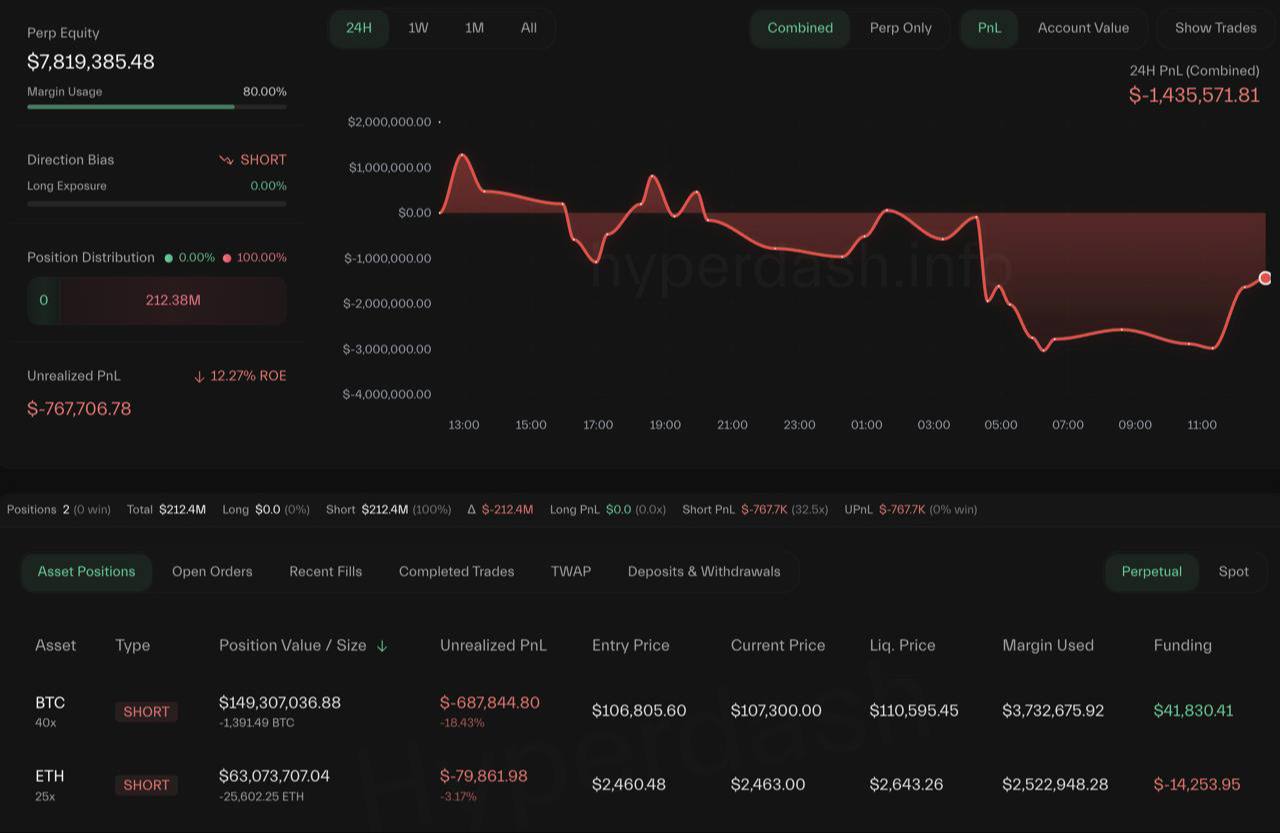Click the 24H PnL value $-1,435,571.81
The height and width of the screenshot is (833, 1280).
(x=1194, y=96)
